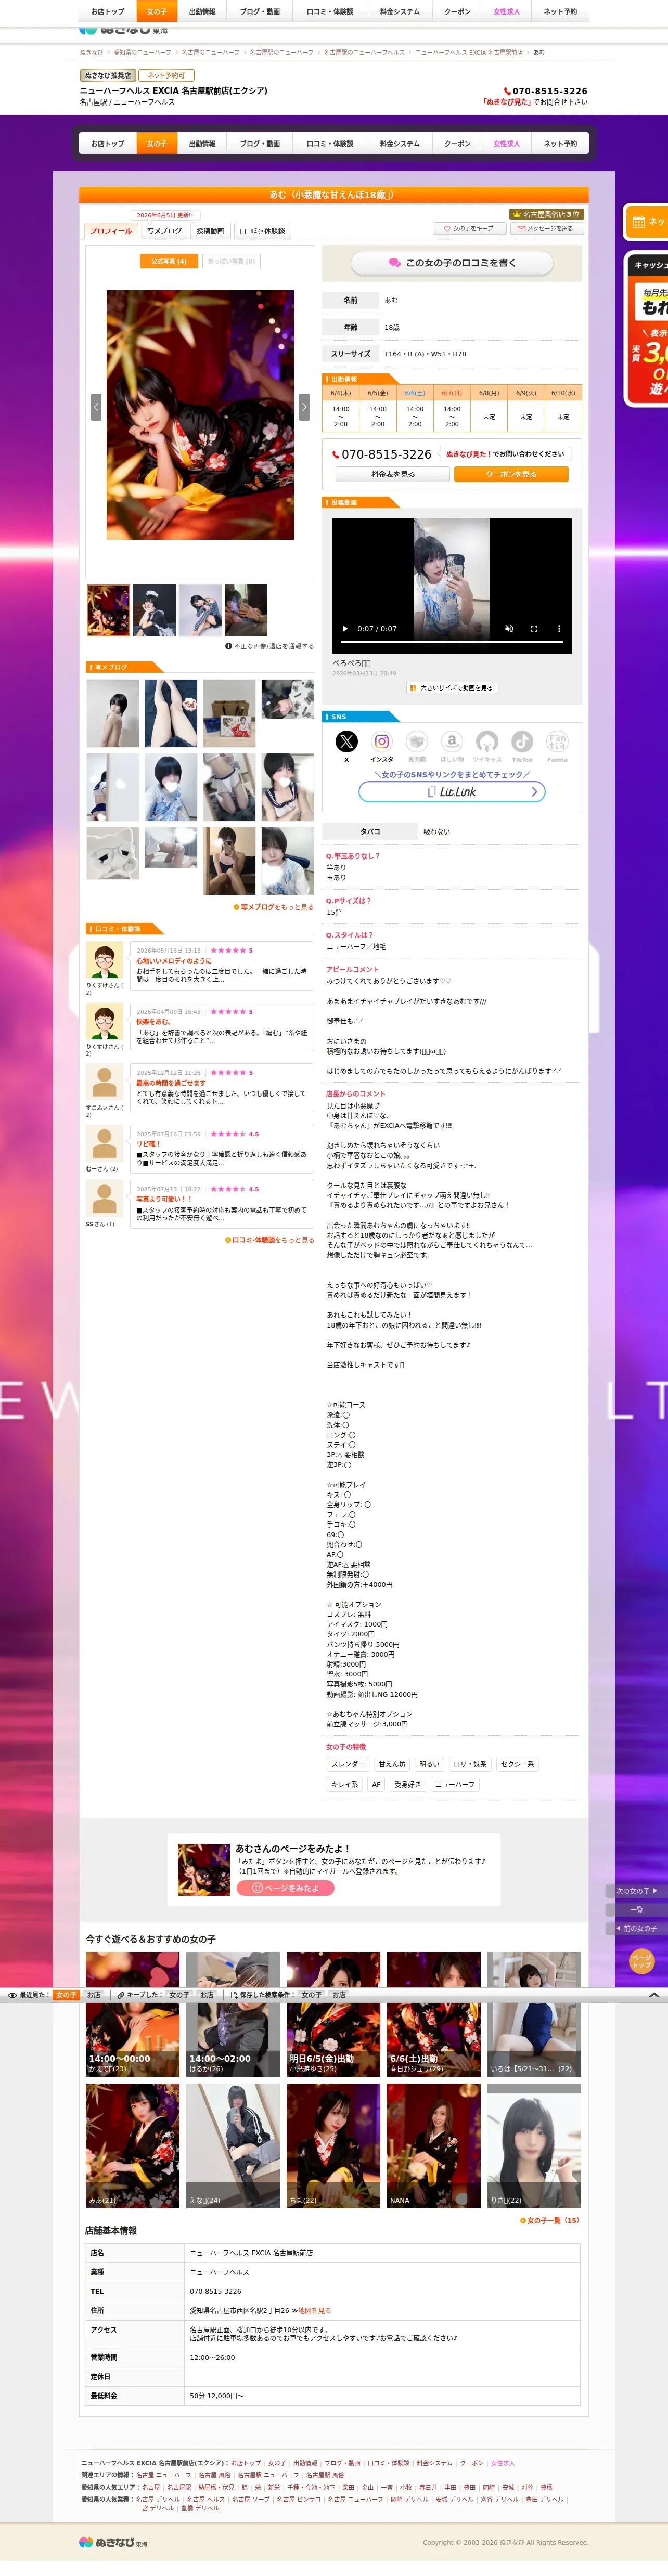Click the ページトップ round button

641,1961
